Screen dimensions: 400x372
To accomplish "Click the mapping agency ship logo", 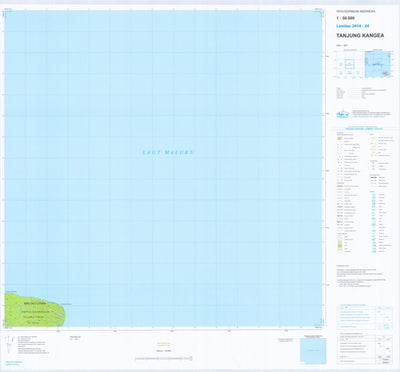I will click(342, 114).
